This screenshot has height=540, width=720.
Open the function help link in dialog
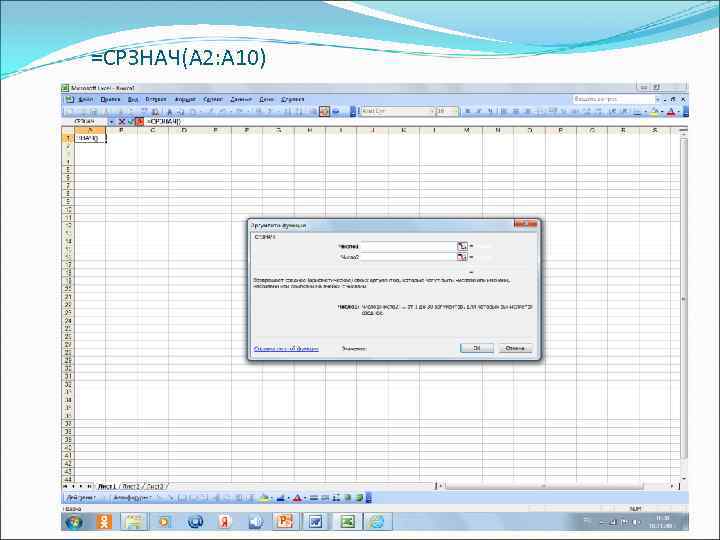point(286,349)
